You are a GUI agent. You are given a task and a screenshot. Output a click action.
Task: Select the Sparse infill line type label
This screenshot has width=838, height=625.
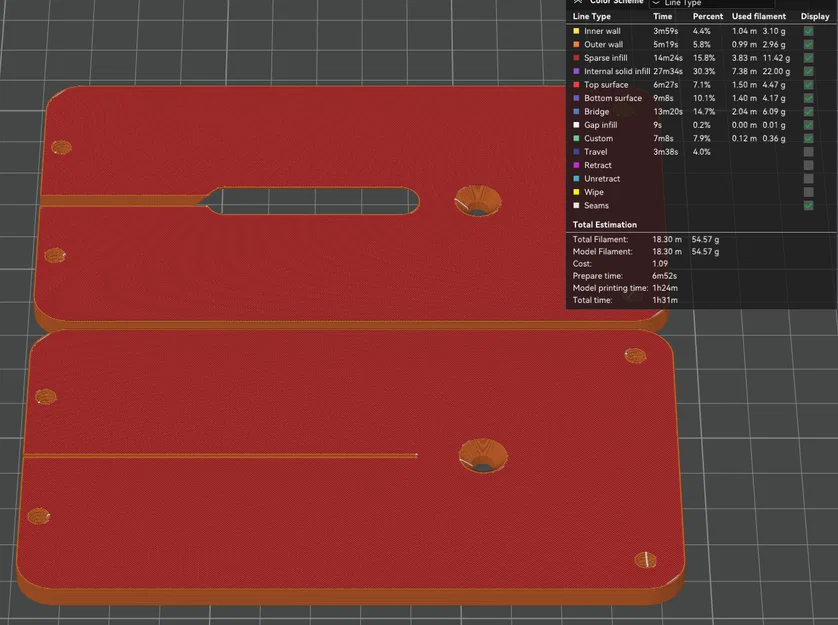(x=606, y=58)
